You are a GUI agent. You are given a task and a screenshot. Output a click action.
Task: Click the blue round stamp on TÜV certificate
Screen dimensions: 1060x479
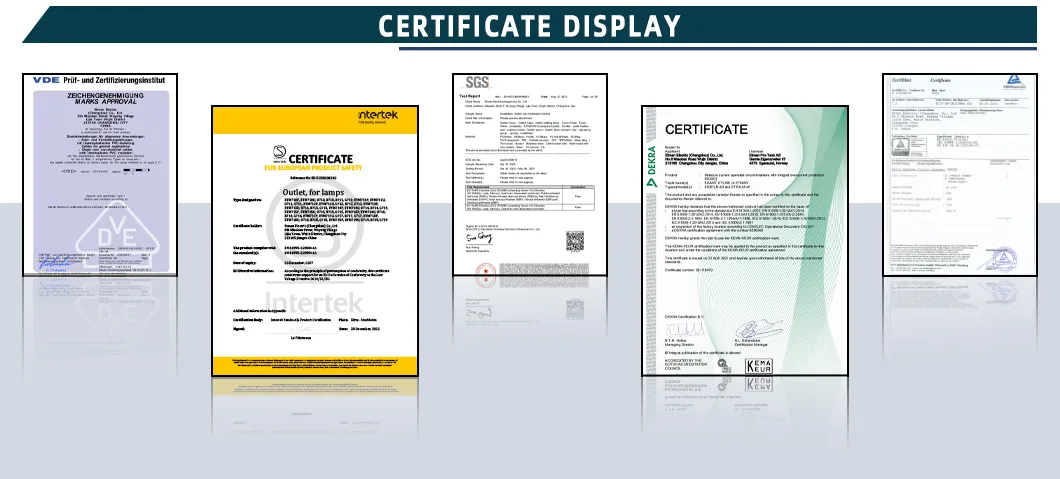click(x=1004, y=257)
